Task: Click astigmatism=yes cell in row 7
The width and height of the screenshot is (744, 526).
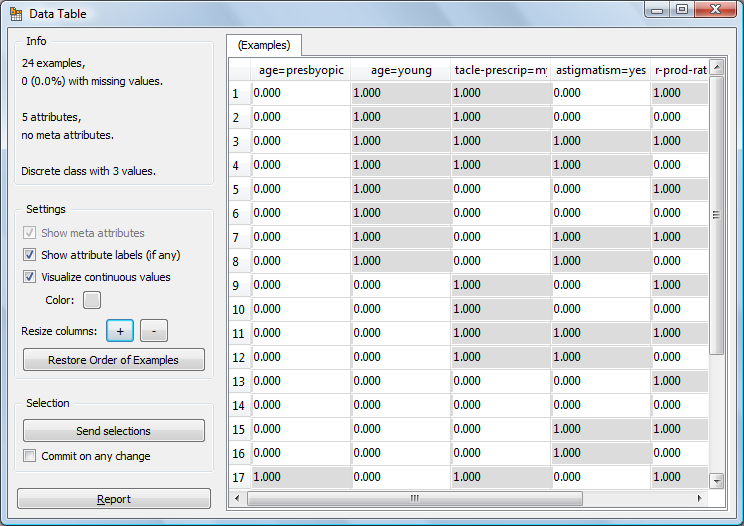Action: (x=601, y=237)
